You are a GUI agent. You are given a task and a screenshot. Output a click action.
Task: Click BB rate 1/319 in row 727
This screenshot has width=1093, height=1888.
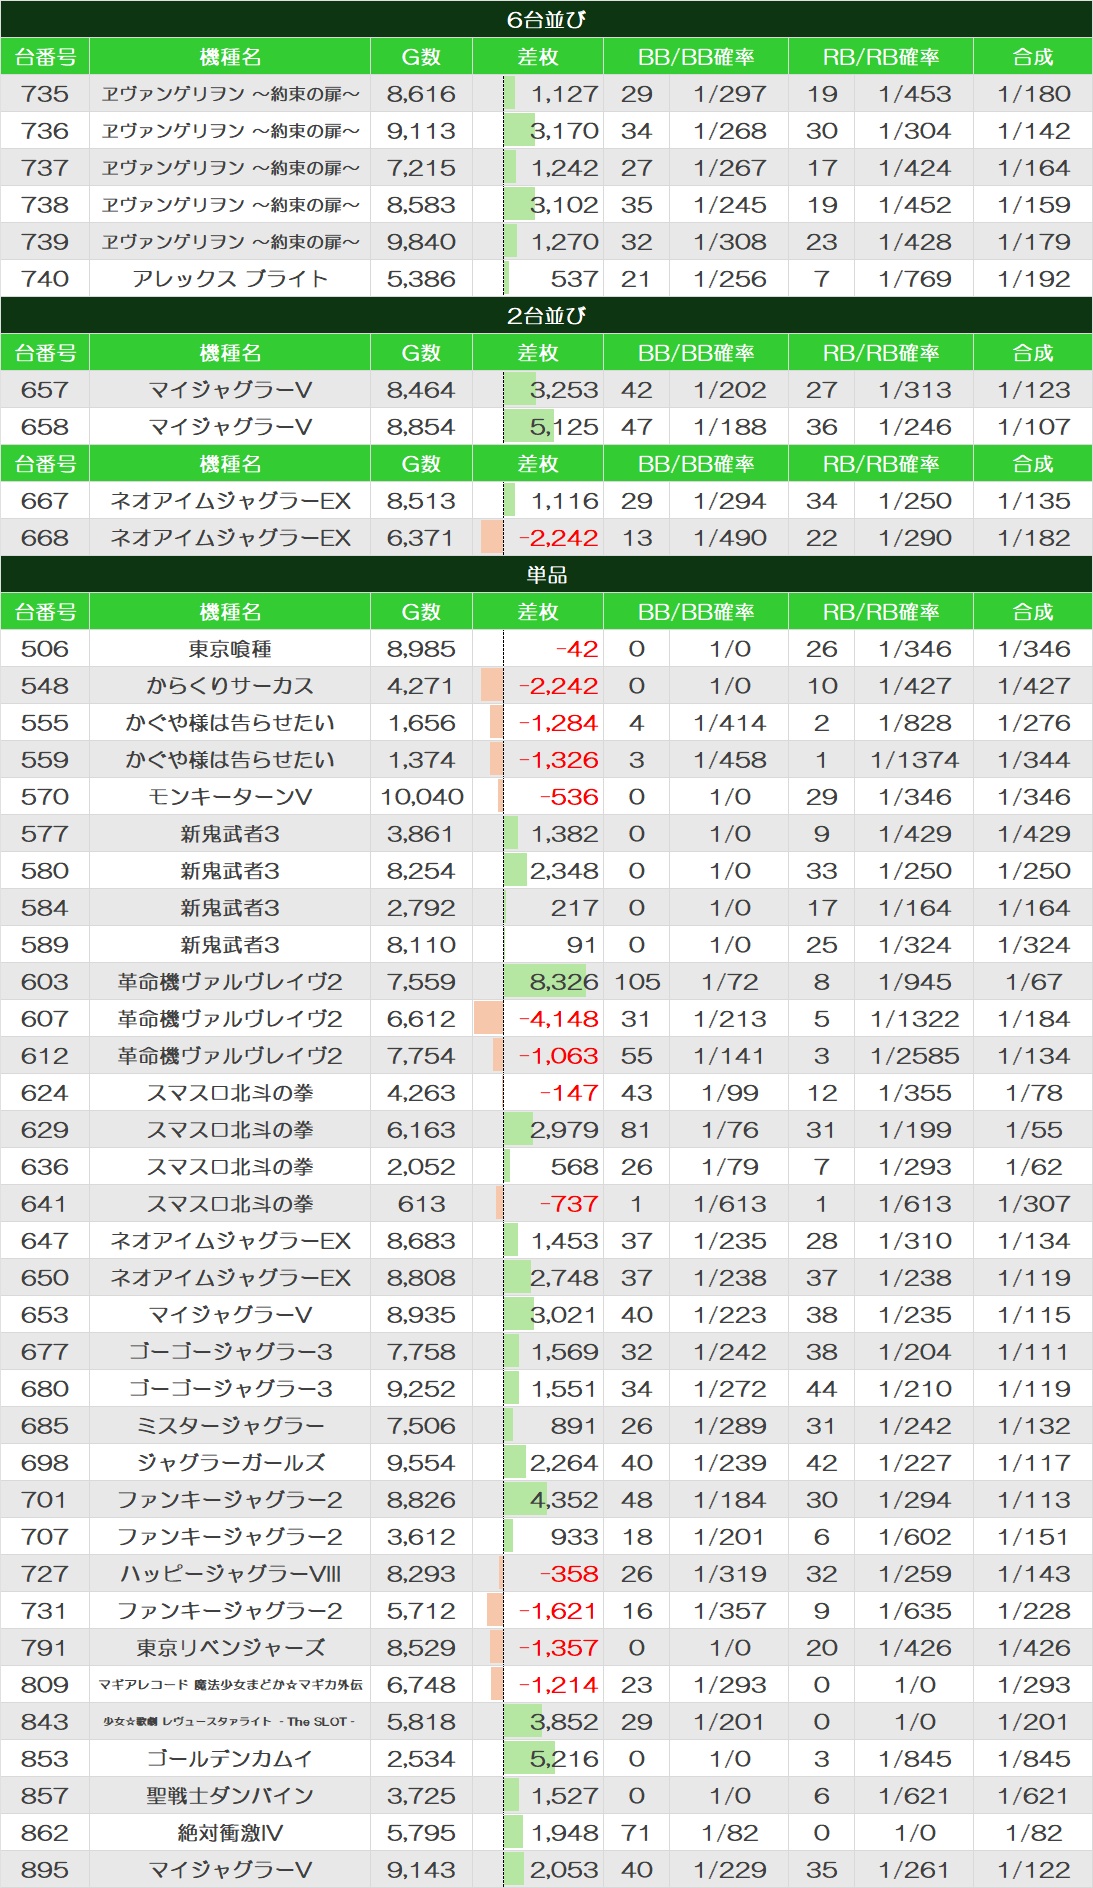[x=730, y=1574]
